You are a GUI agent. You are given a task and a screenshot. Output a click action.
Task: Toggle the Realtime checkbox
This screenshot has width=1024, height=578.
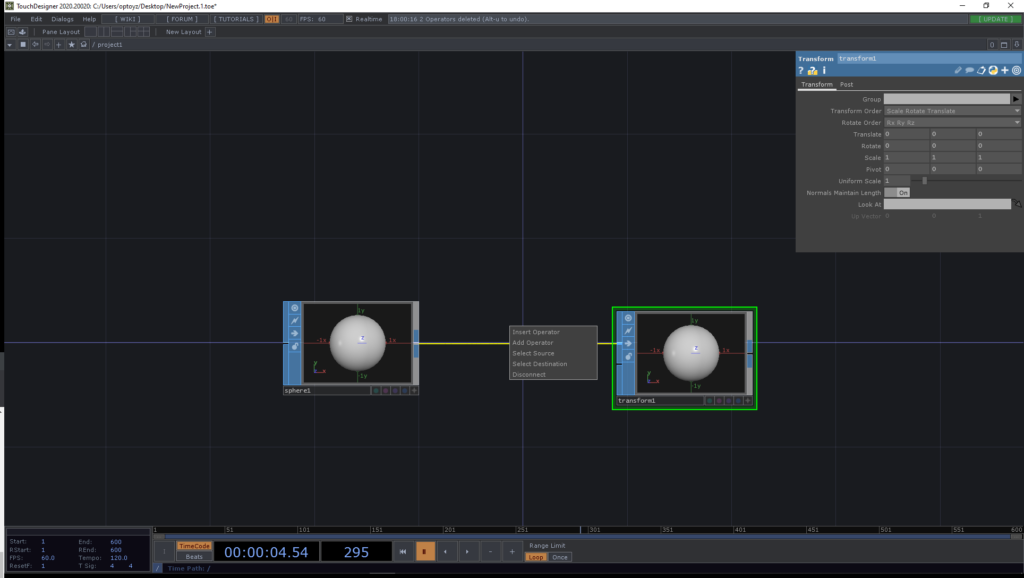coord(348,19)
